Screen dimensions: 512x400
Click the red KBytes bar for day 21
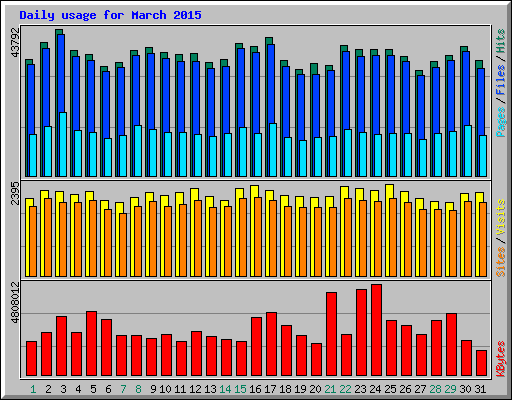(x=331, y=334)
